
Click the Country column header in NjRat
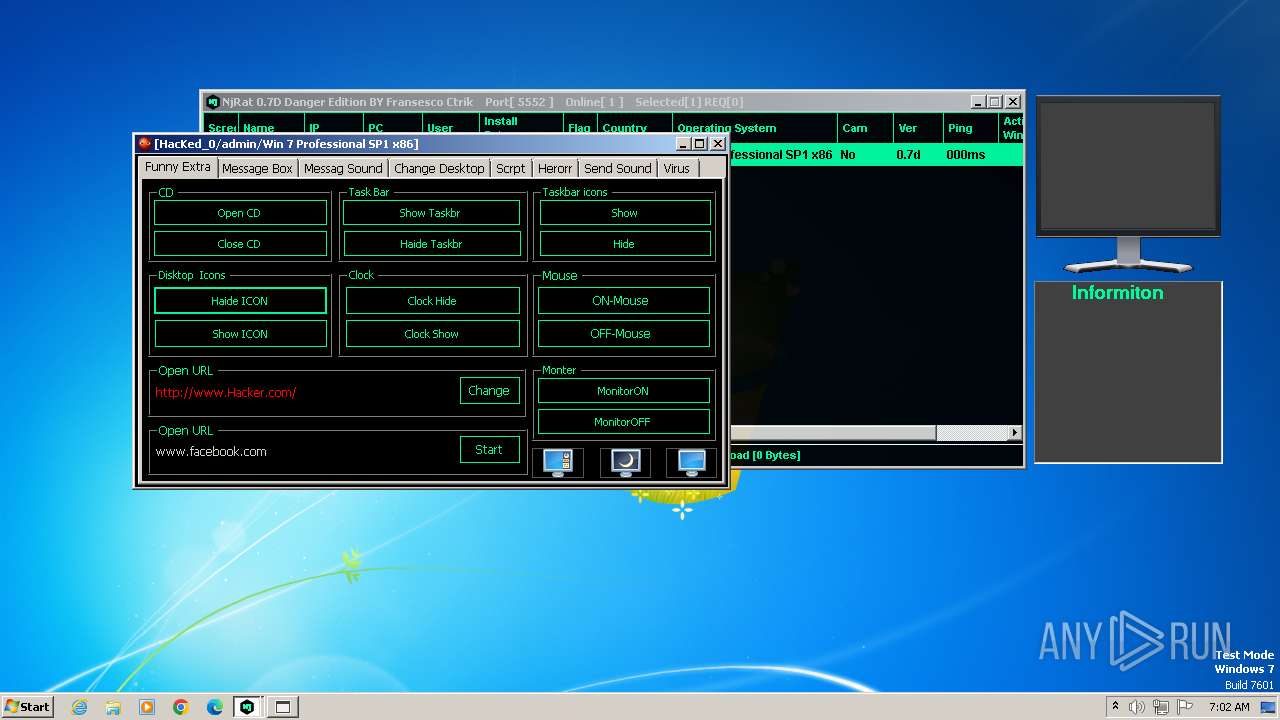click(634, 128)
